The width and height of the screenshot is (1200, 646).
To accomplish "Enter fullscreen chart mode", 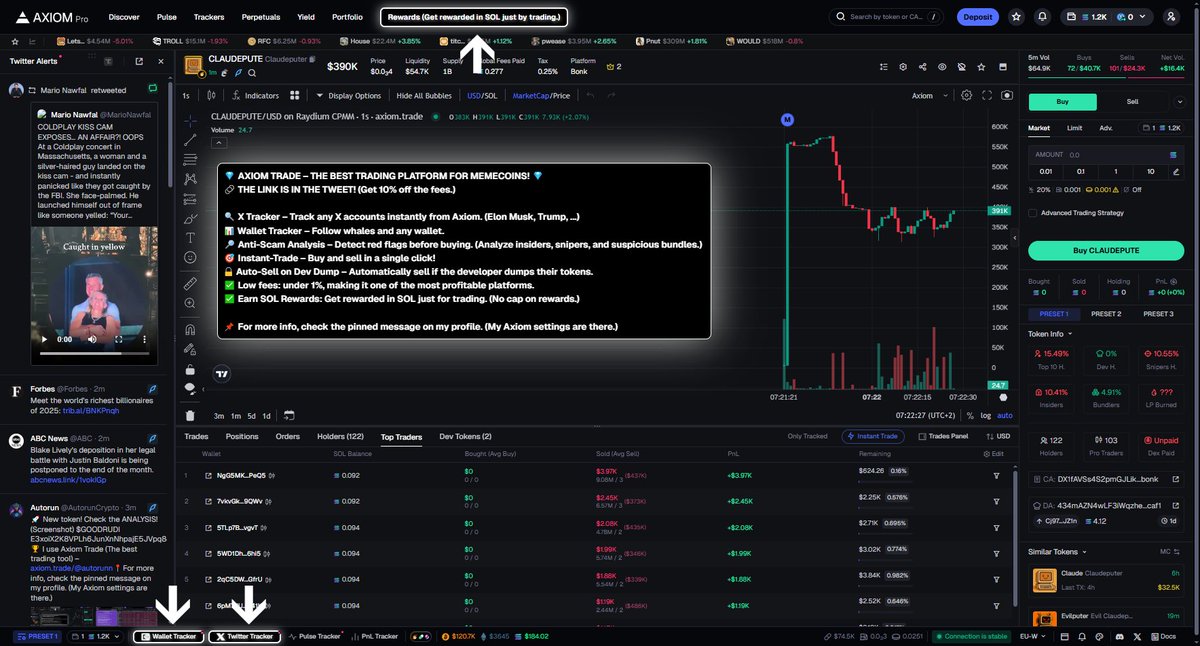I will click(986, 96).
